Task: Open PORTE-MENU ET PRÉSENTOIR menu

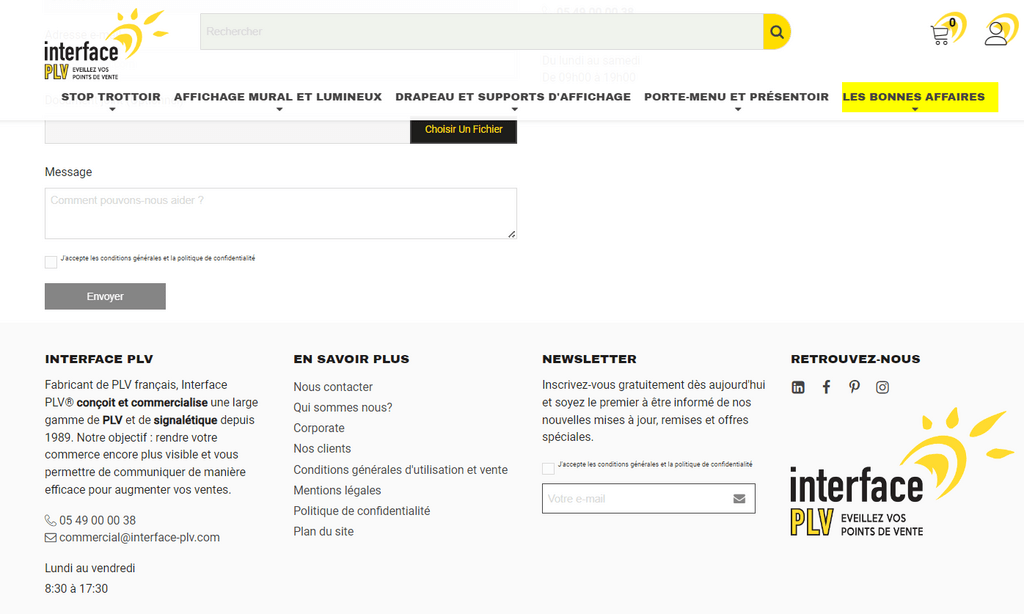Action: click(736, 97)
